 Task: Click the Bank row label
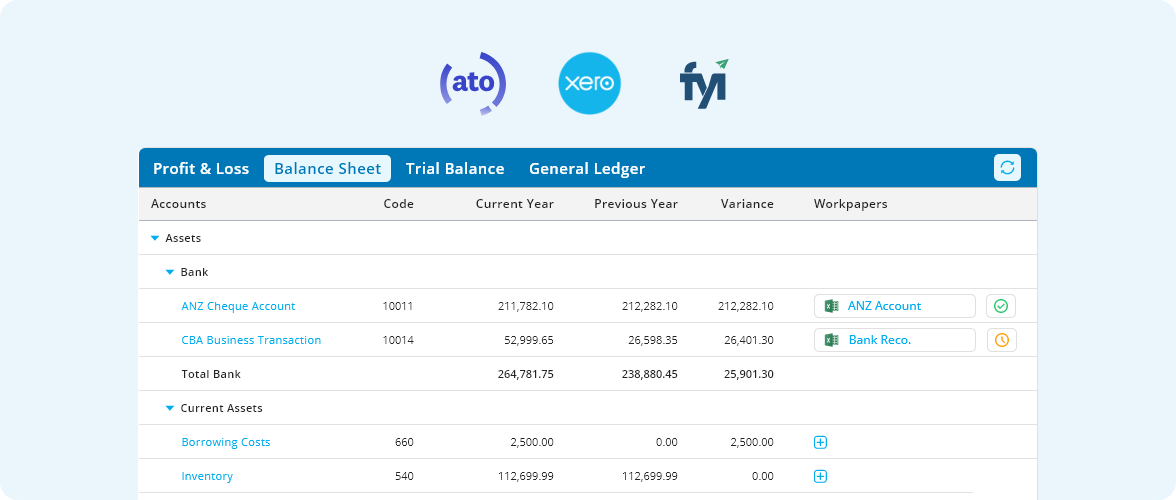coord(194,272)
